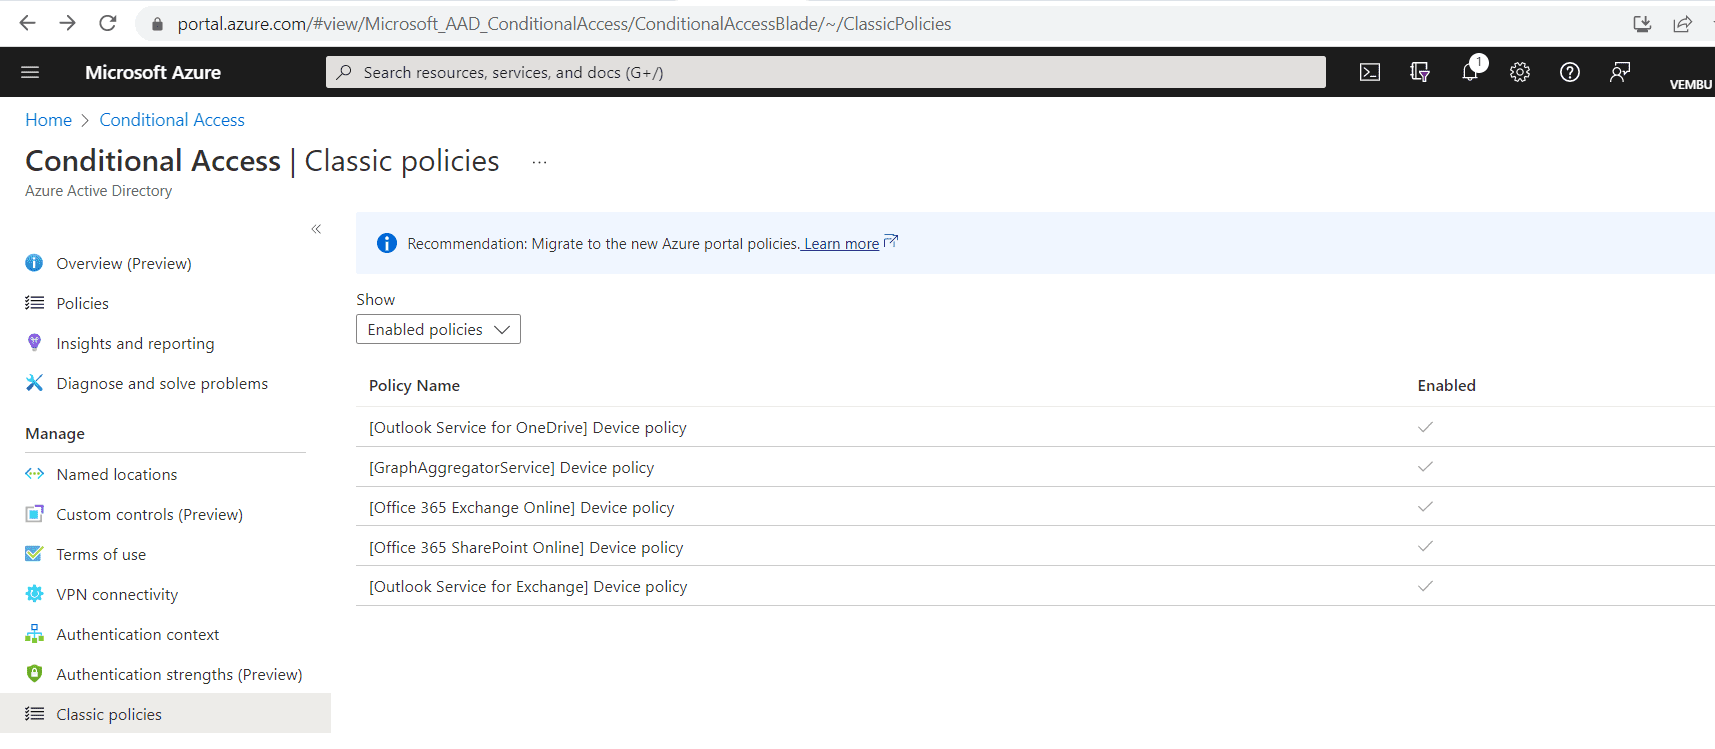The height and width of the screenshot is (749, 1715).
Task: Open the notifications bell
Action: pyautogui.click(x=1470, y=72)
